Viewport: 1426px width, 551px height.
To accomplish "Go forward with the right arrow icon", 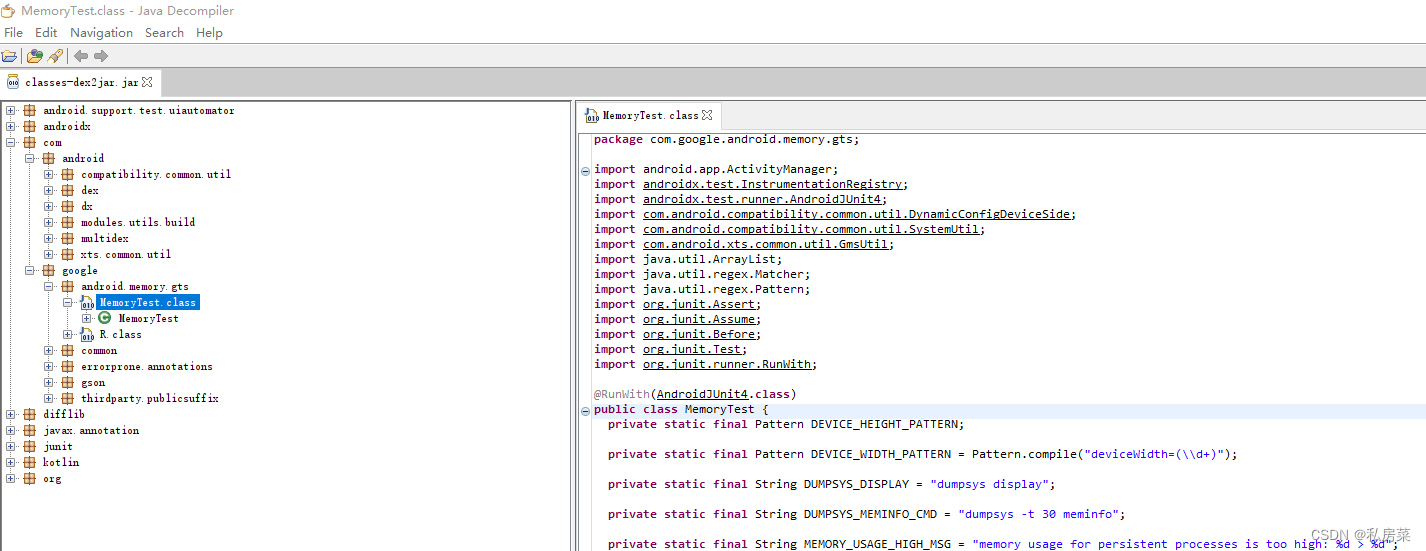I will coord(101,56).
